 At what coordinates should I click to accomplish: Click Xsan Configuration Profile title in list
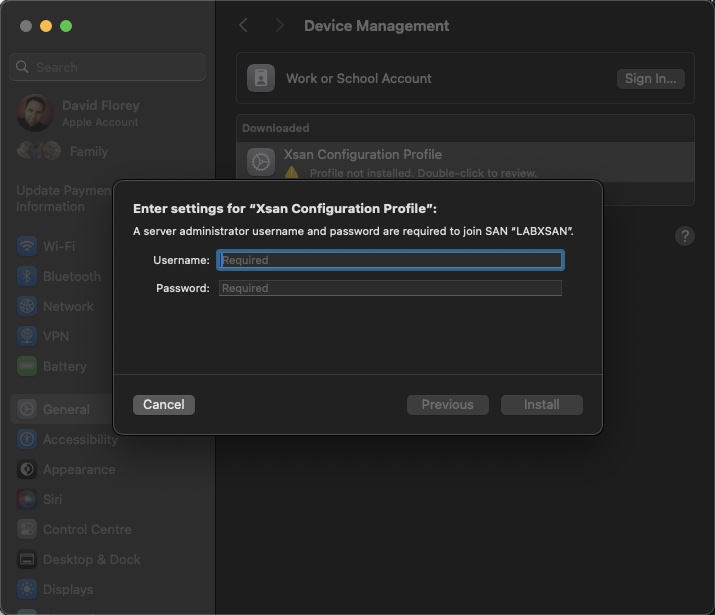click(x=363, y=155)
